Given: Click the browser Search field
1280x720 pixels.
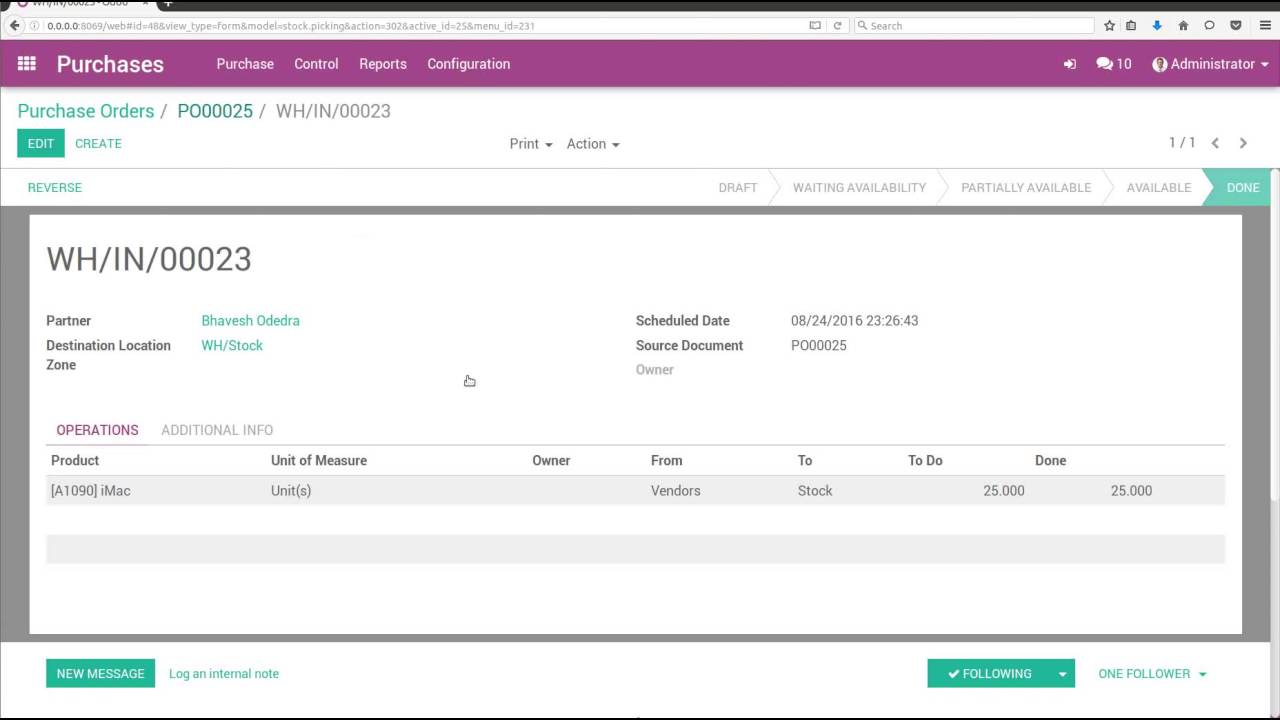Looking at the screenshot, I should 975,26.
